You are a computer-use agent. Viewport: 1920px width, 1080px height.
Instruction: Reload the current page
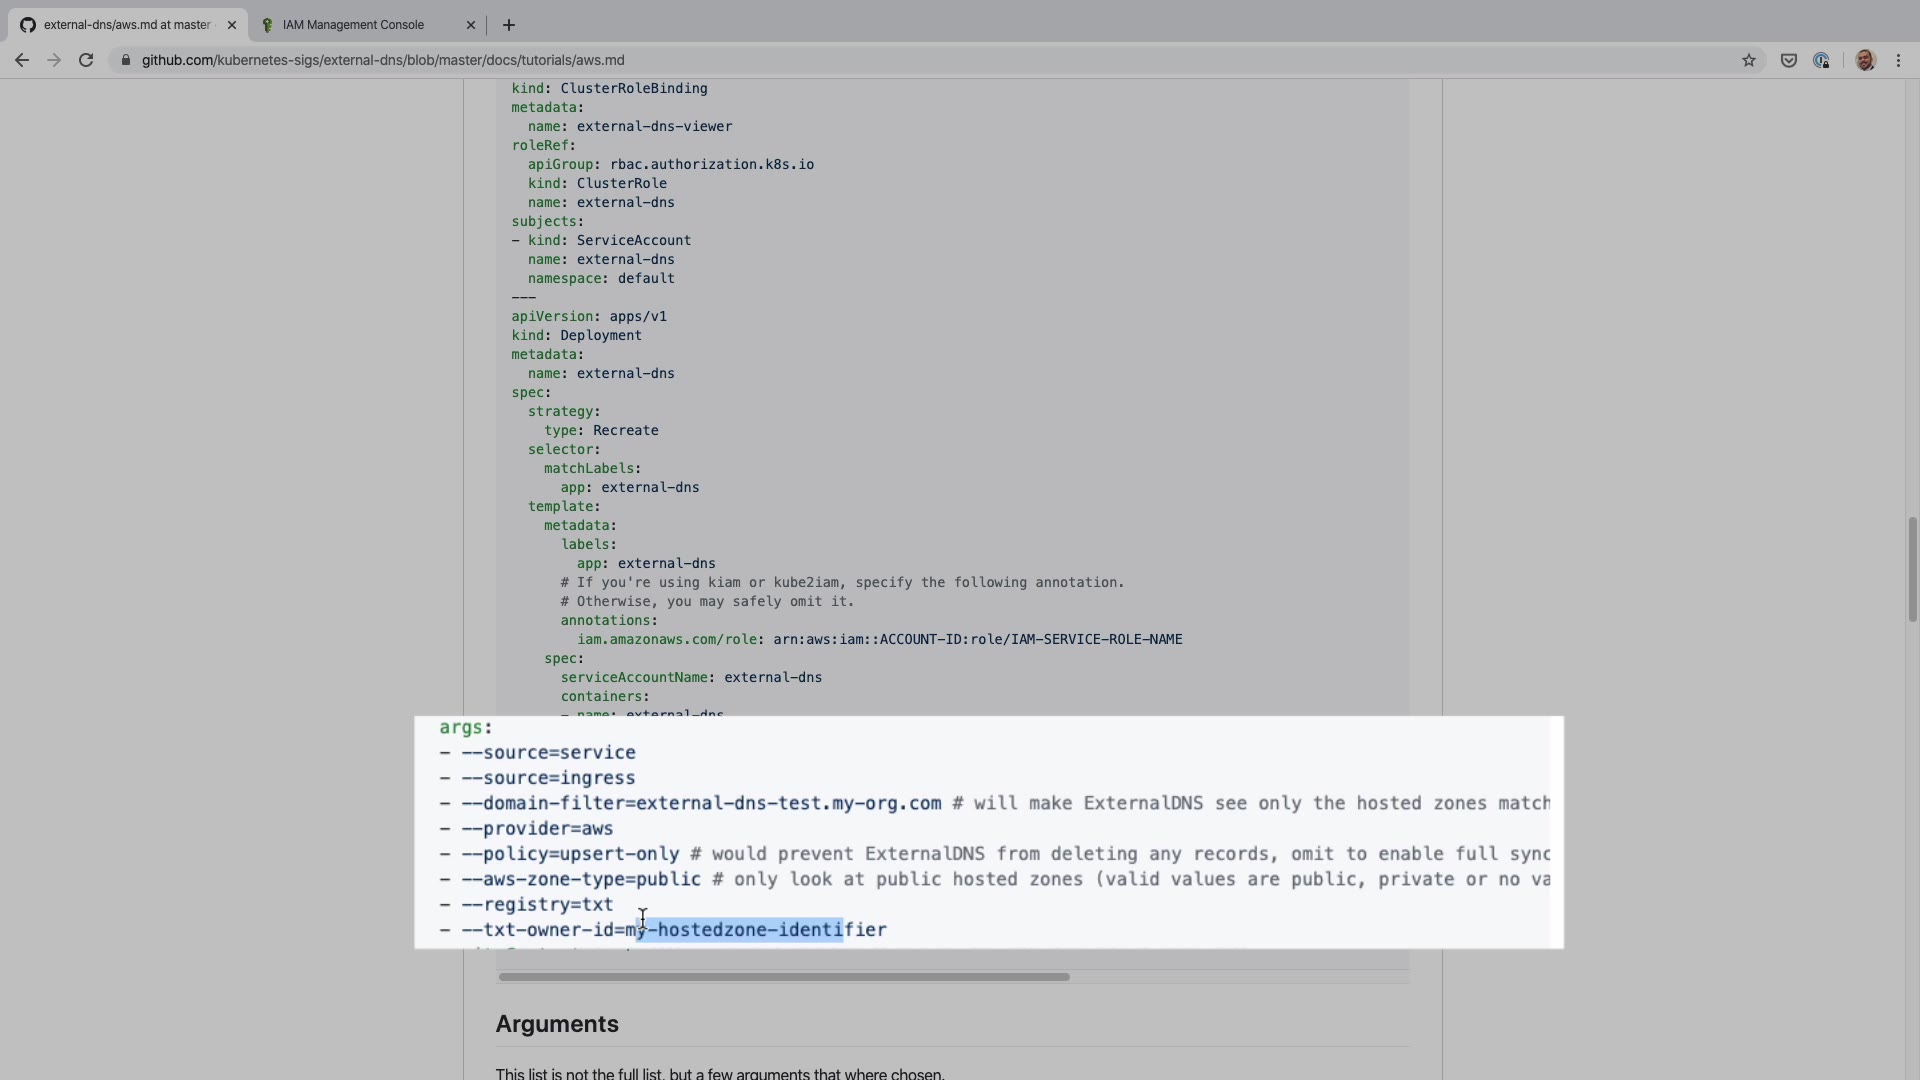tap(86, 60)
